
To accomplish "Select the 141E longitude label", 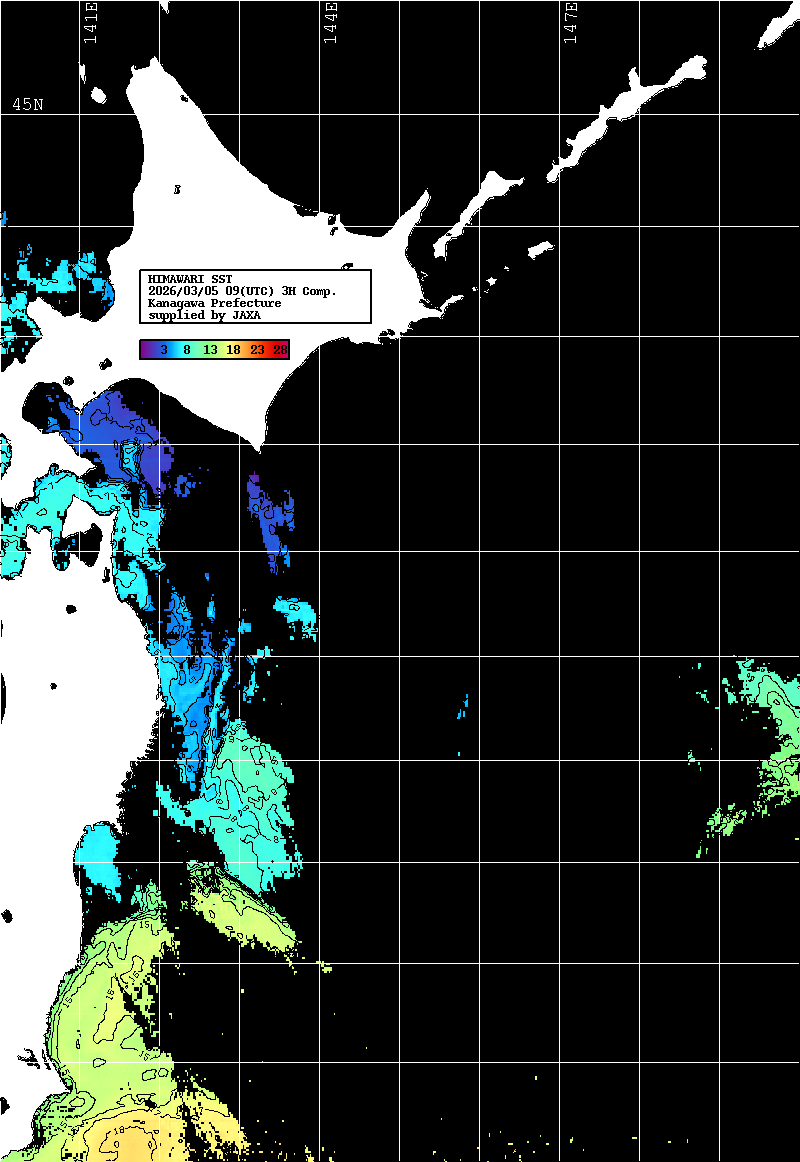I will 91,23.
